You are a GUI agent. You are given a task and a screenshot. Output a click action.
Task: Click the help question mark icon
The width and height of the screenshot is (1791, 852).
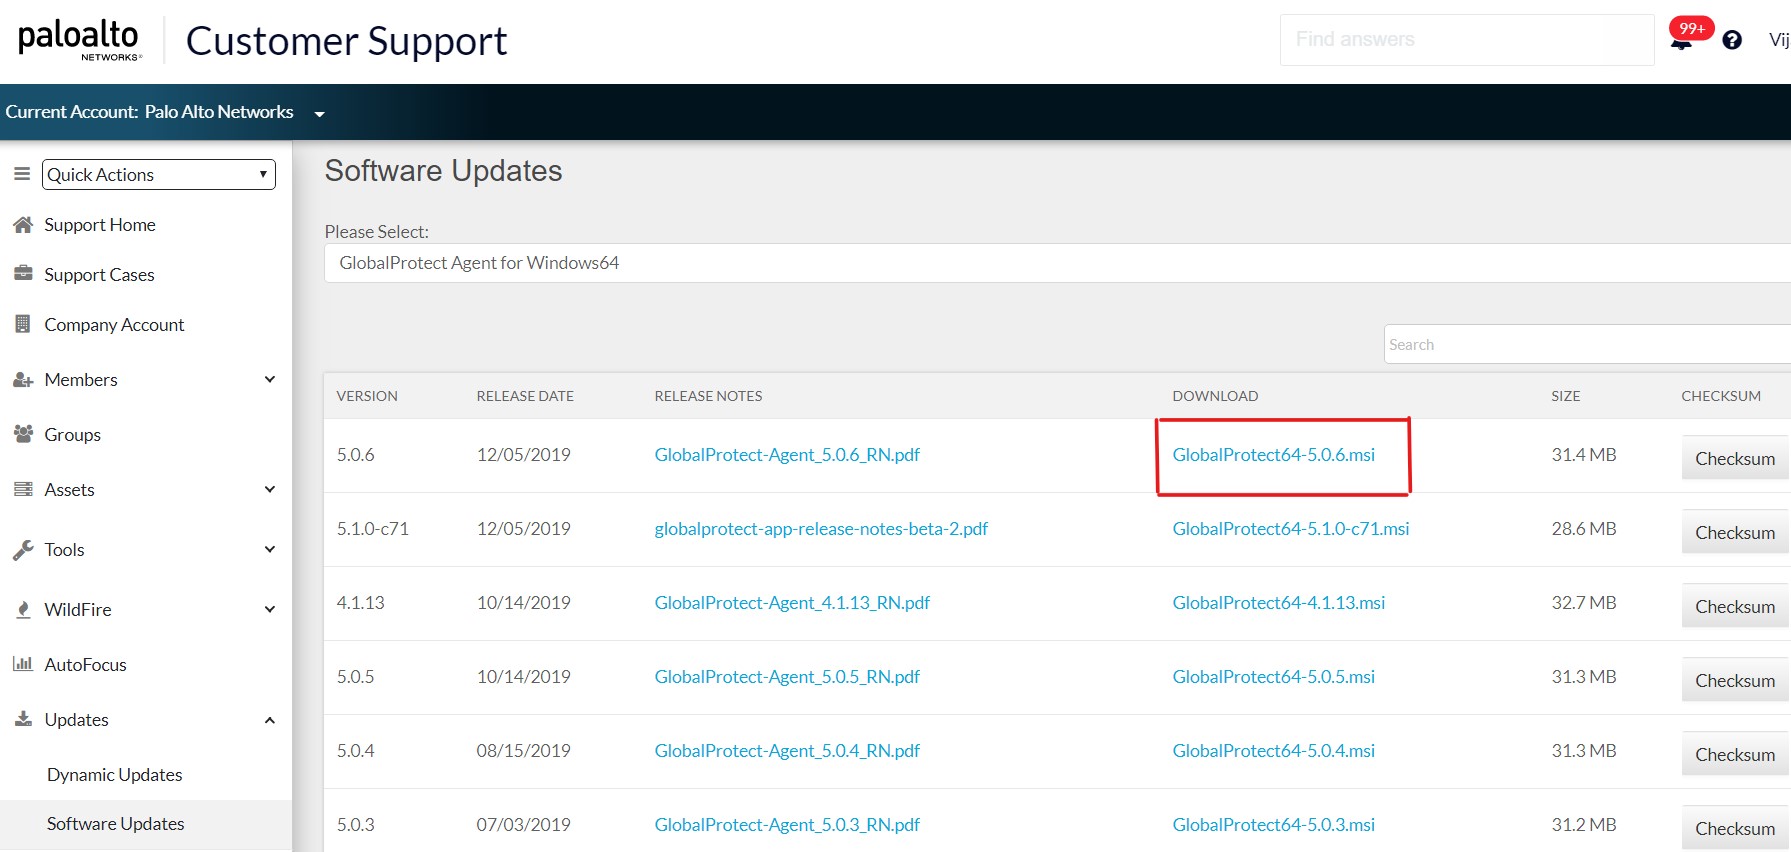coord(1732,40)
